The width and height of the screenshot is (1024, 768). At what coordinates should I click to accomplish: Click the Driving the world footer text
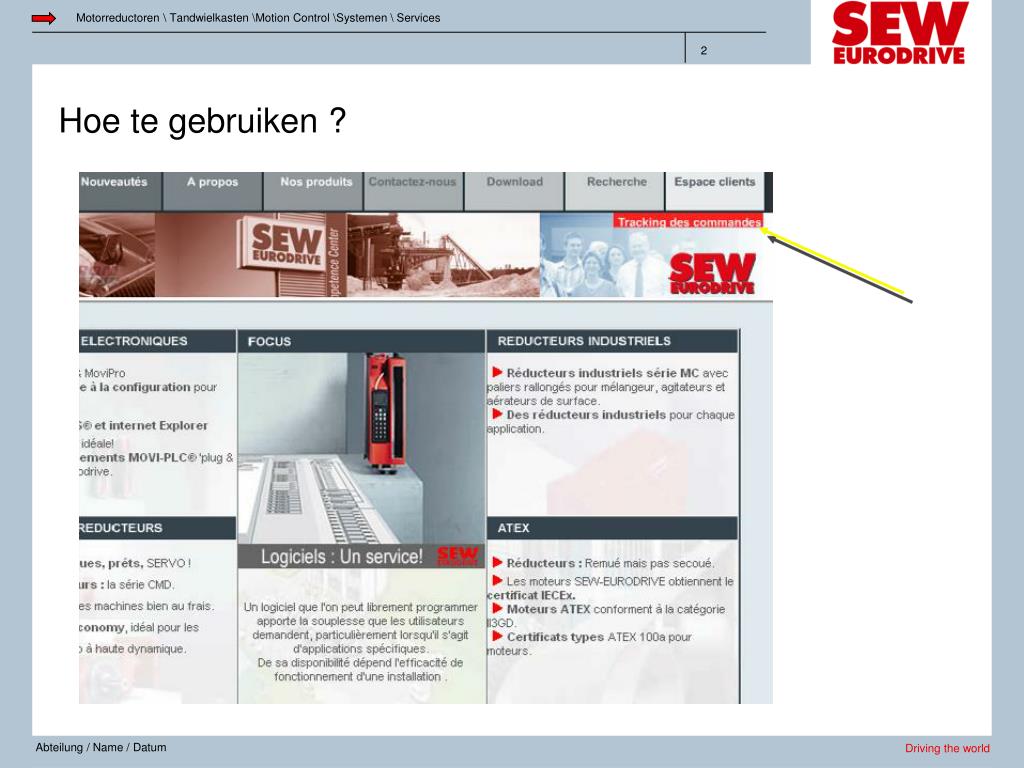[x=947, y=748]
